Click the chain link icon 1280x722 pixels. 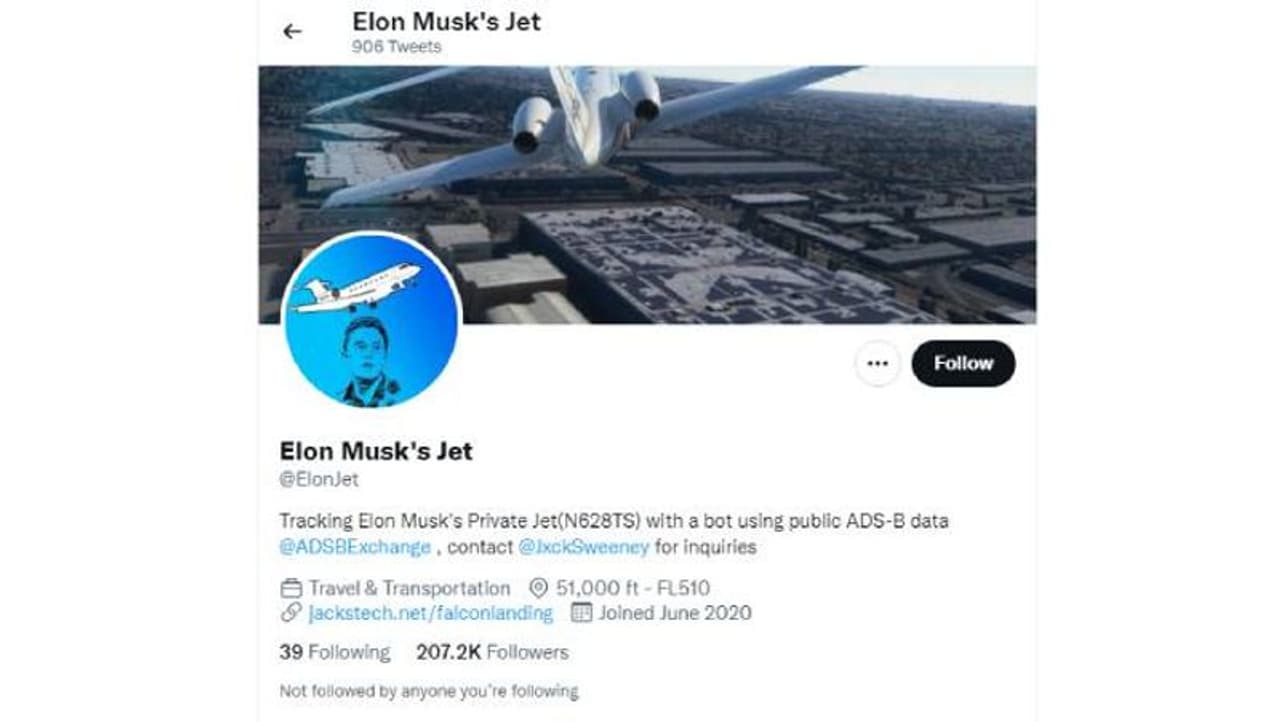click(291, 613)
